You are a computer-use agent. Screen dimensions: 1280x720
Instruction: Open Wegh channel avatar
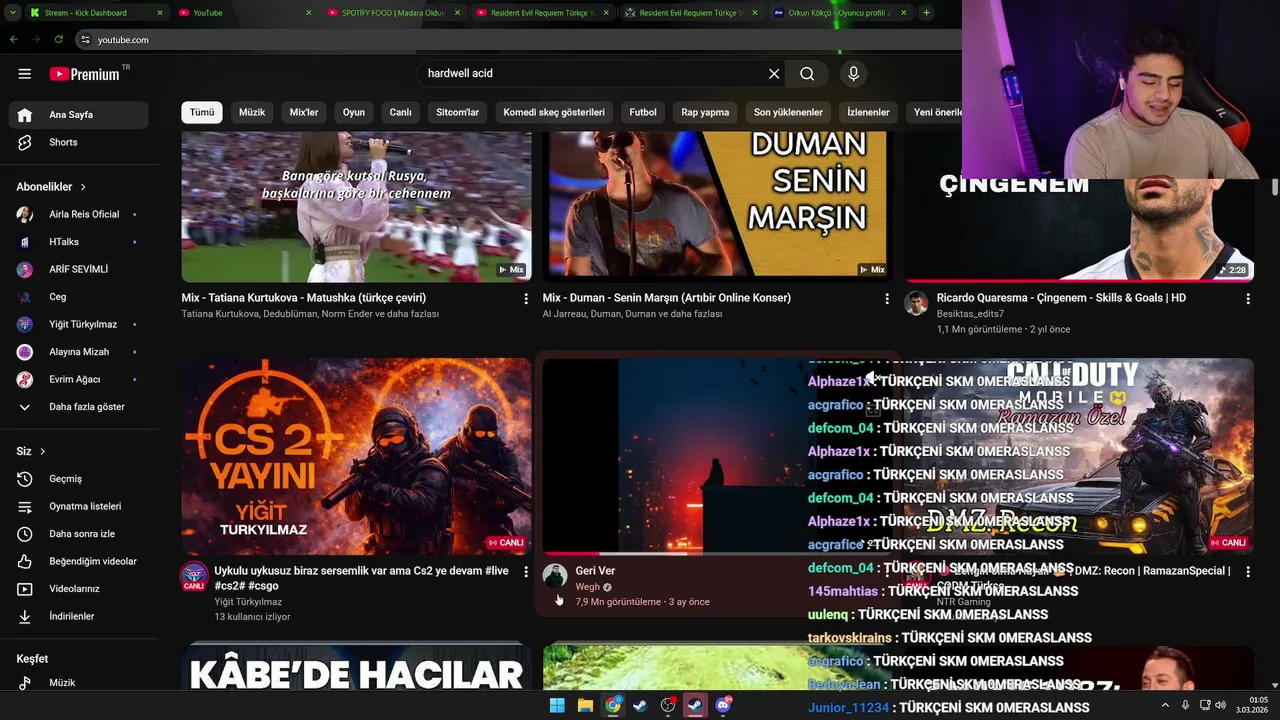[x=555, y=576]
